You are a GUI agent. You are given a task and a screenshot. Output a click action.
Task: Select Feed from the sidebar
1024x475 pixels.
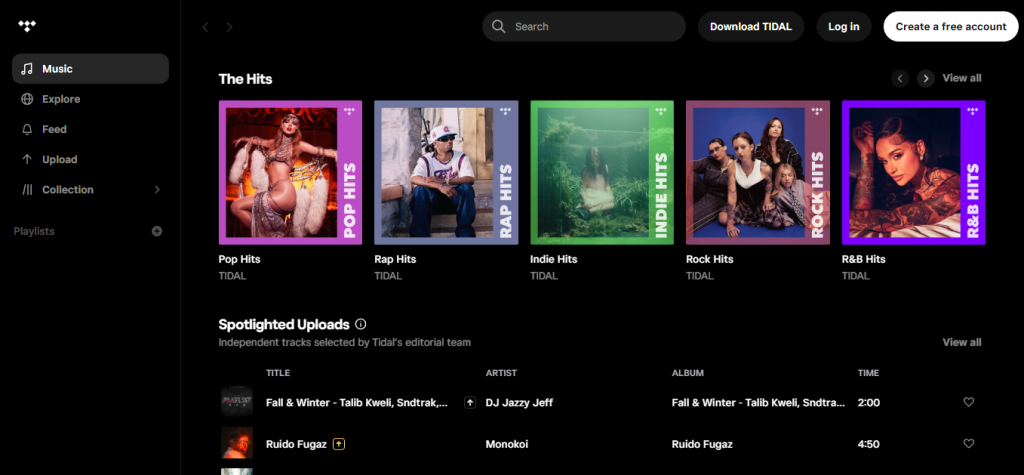point(54,129)
